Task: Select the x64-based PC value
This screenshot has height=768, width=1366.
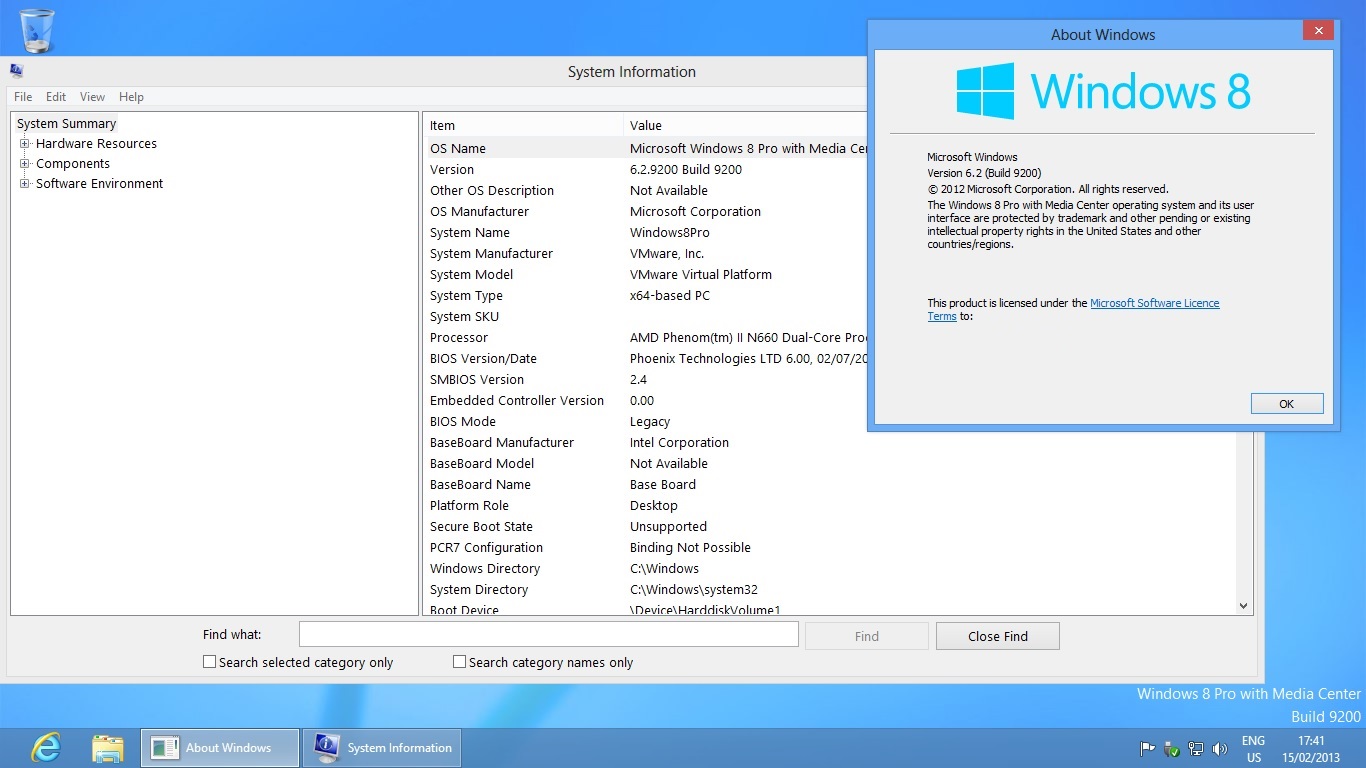Action: click(670, 295)
